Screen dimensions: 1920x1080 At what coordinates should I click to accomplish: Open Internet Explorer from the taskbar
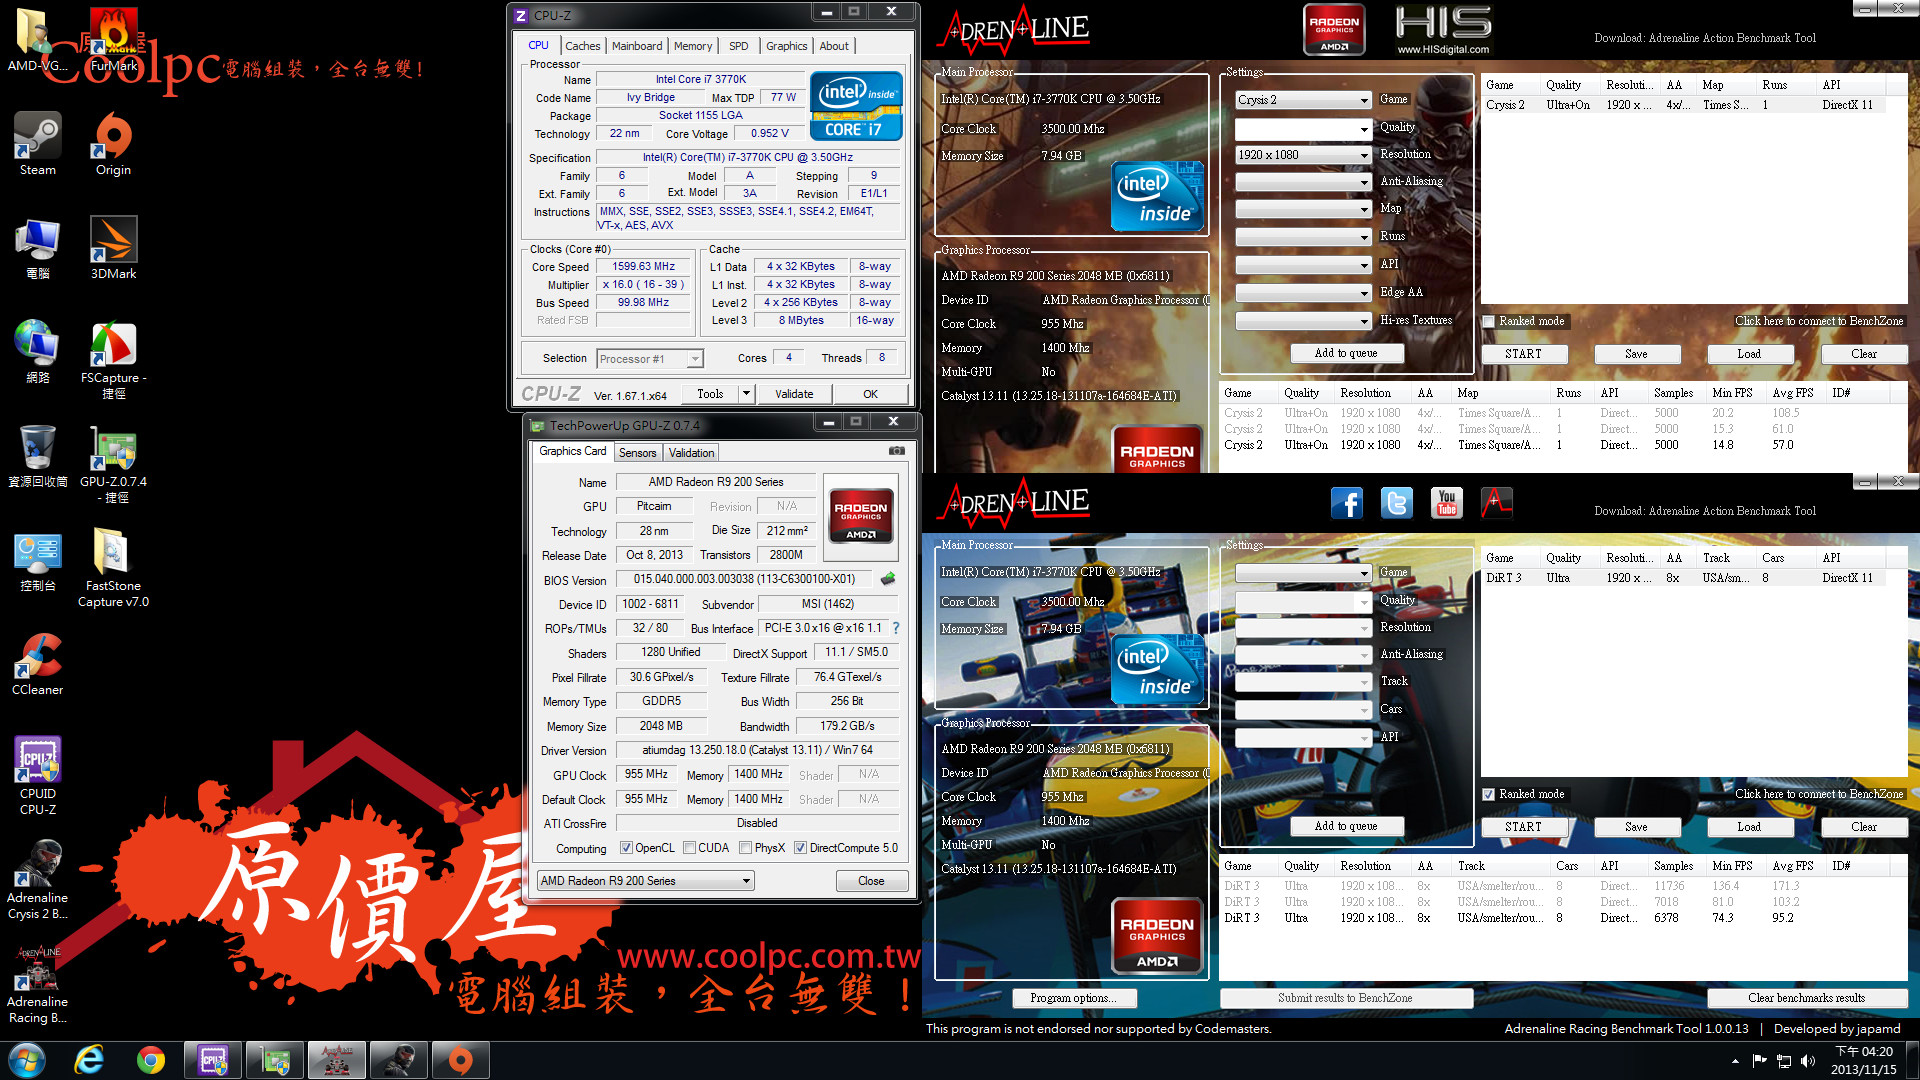89,1060
